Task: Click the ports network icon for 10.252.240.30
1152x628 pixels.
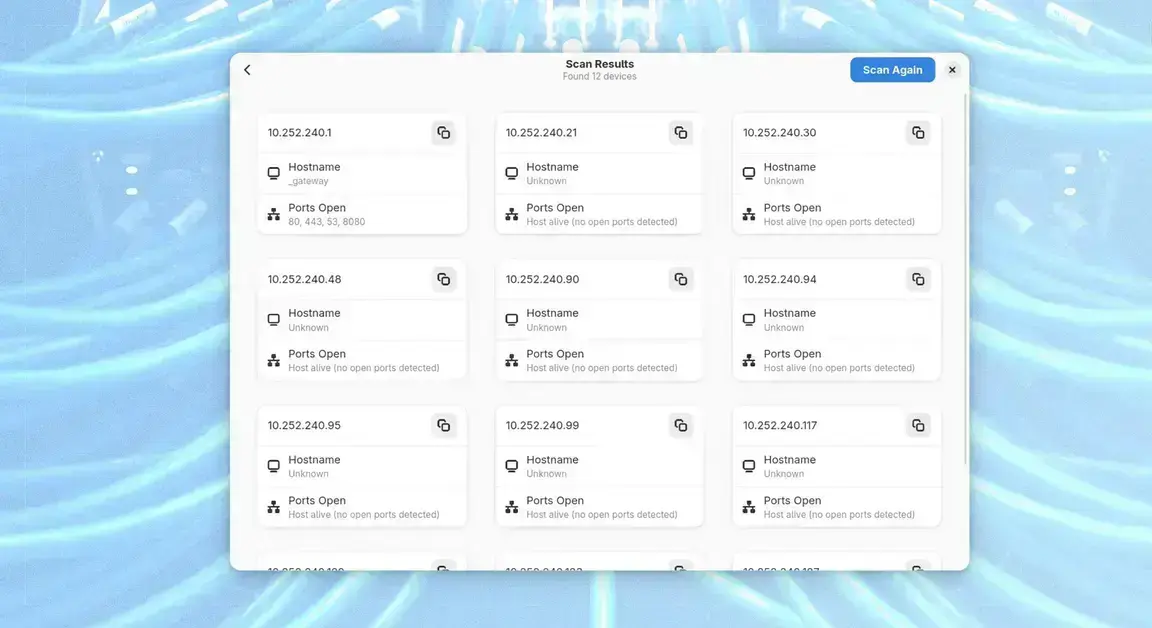Action: pyautogui.click(x=749, y=214)
